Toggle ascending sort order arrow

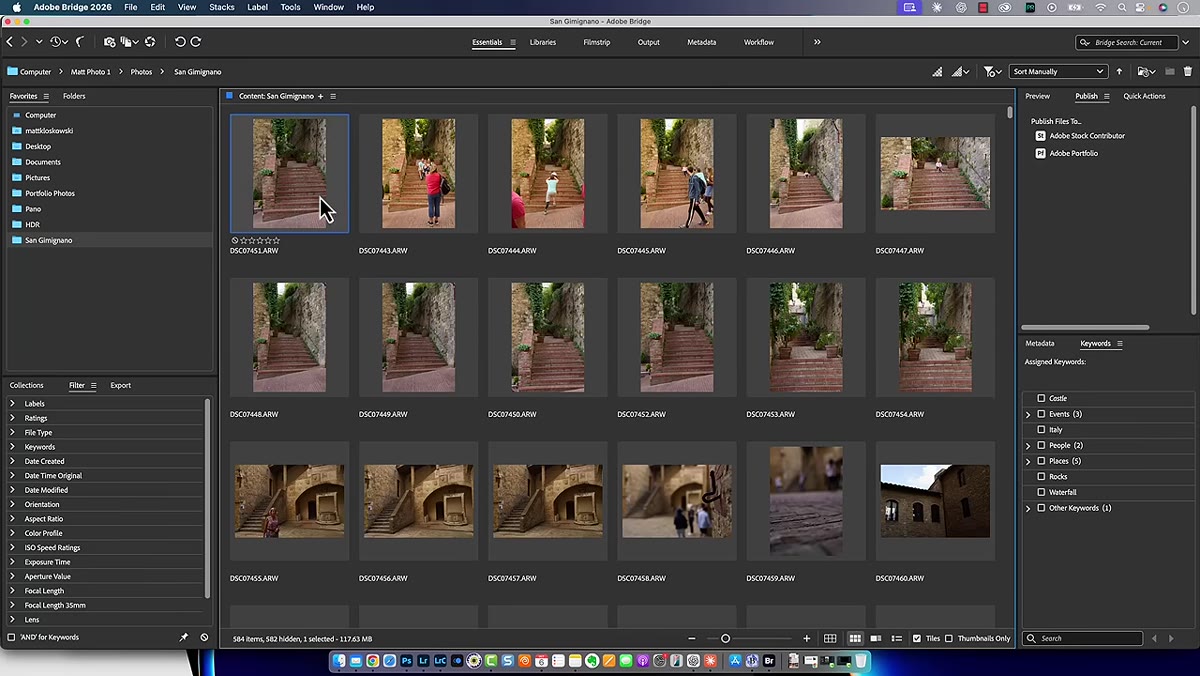pos(1119,72)
